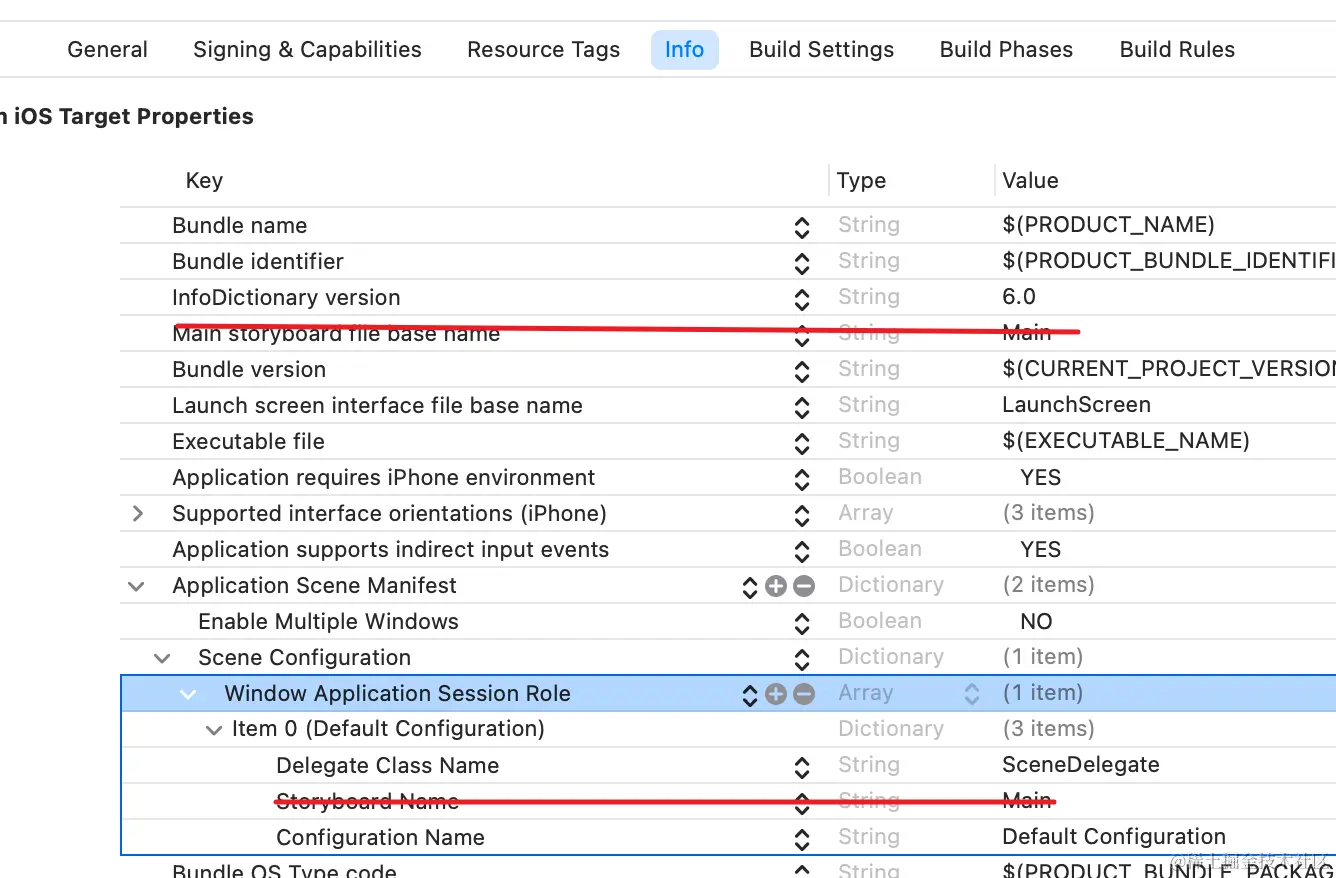Collapse the Application Scene Manifest row

137,586
